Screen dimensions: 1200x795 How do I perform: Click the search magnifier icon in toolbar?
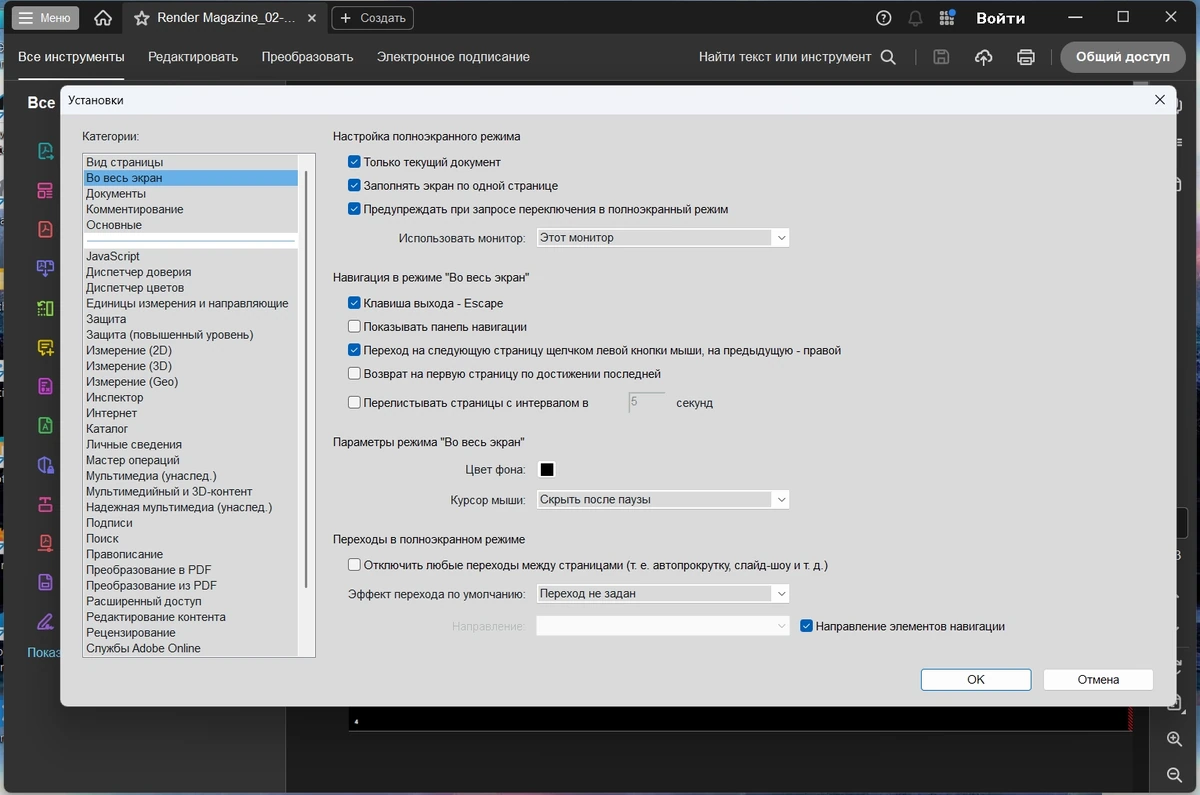point(888,57)
